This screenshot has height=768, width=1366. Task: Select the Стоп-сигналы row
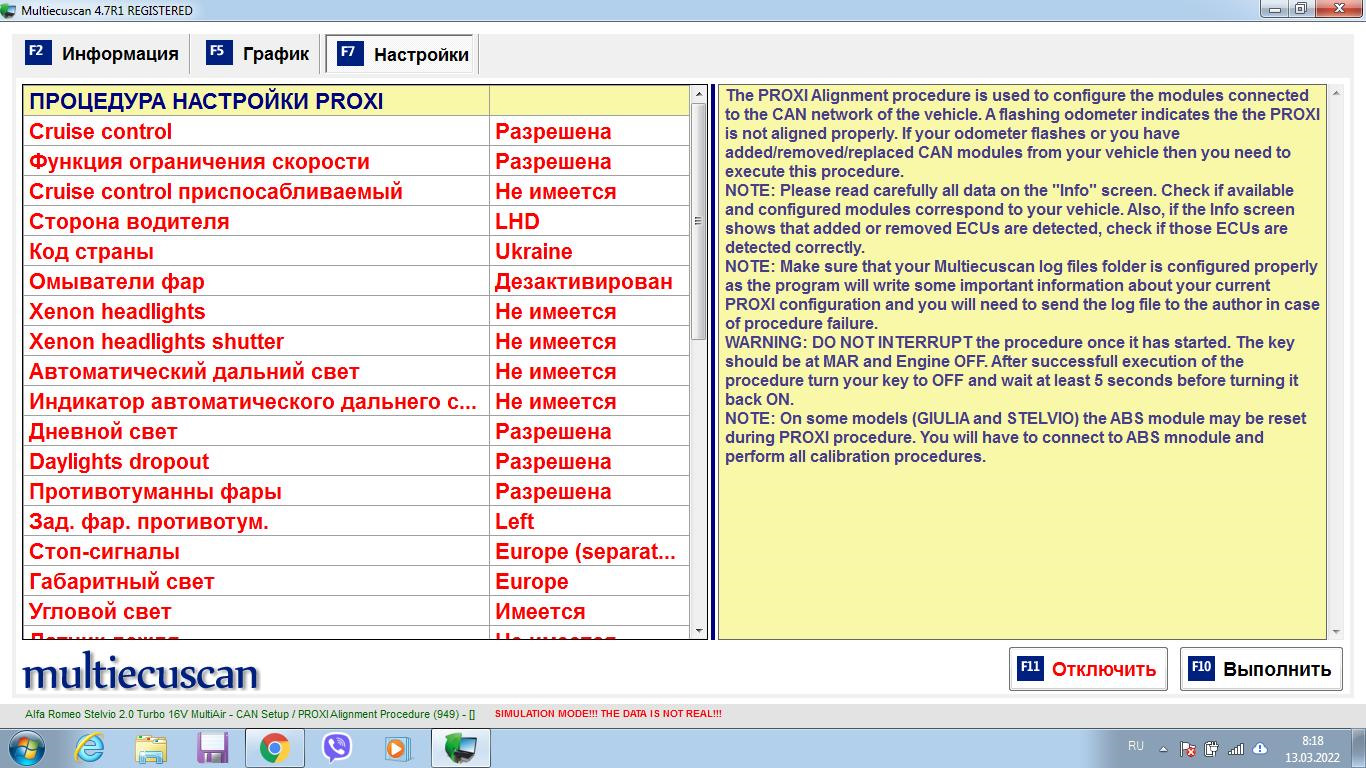[357, 551]
